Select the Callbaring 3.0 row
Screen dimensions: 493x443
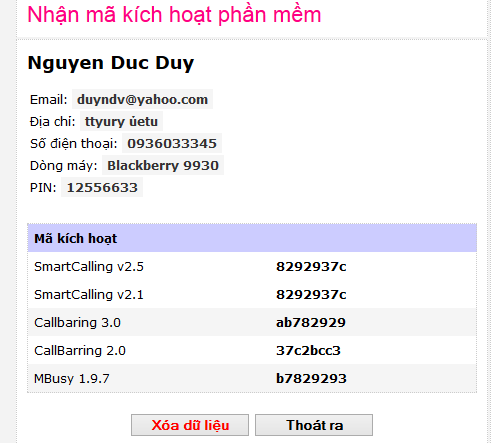[x=252, y=322]
